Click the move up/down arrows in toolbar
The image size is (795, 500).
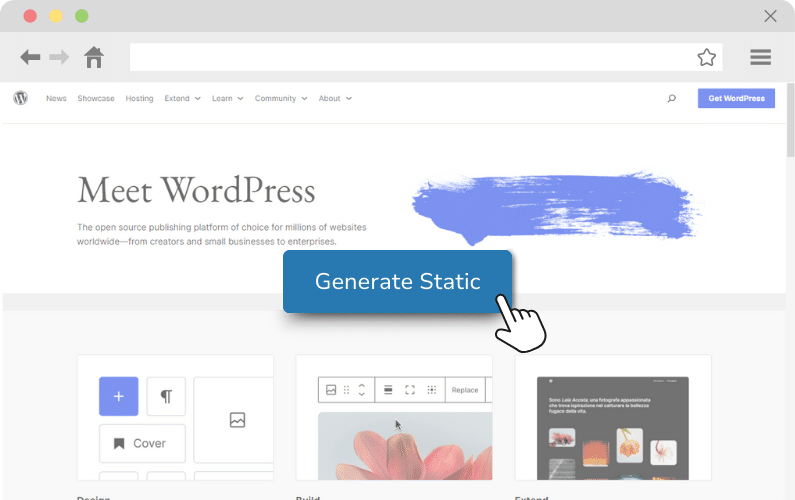tap(362, 389)
